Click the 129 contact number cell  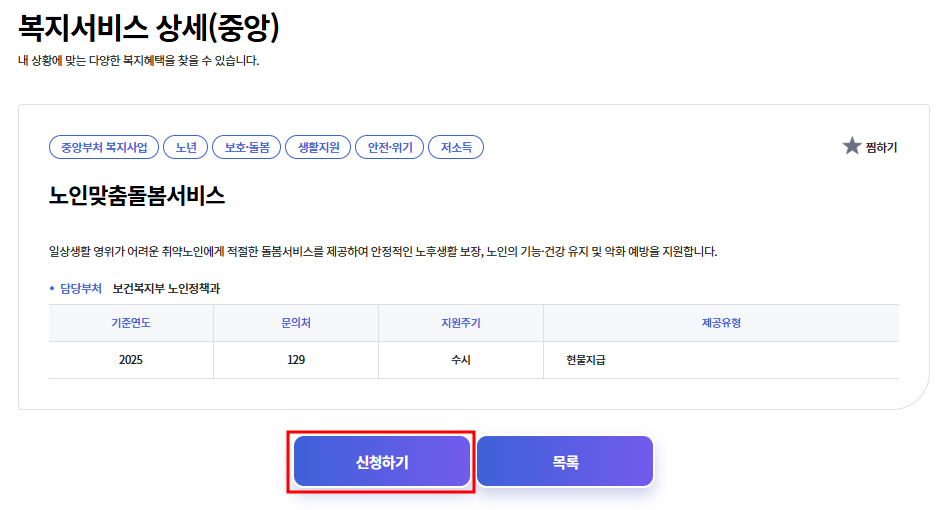296,360
